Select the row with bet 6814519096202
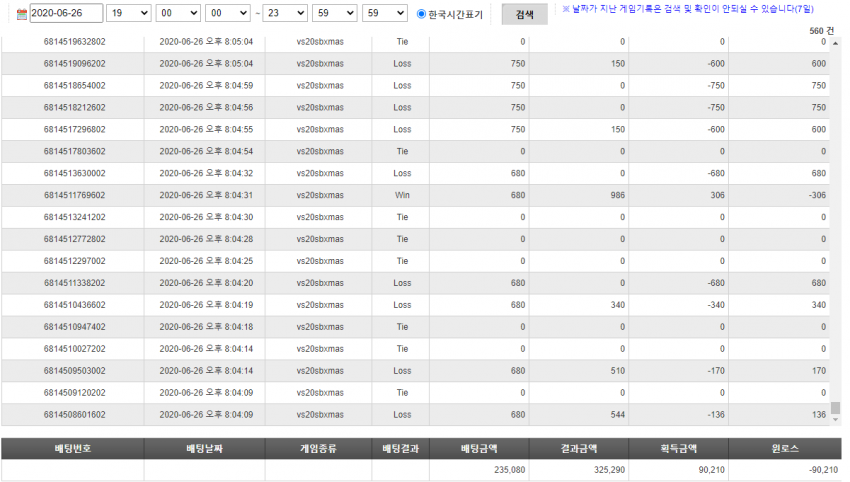This screenshot has height=482, width=850. click(415, 63)
